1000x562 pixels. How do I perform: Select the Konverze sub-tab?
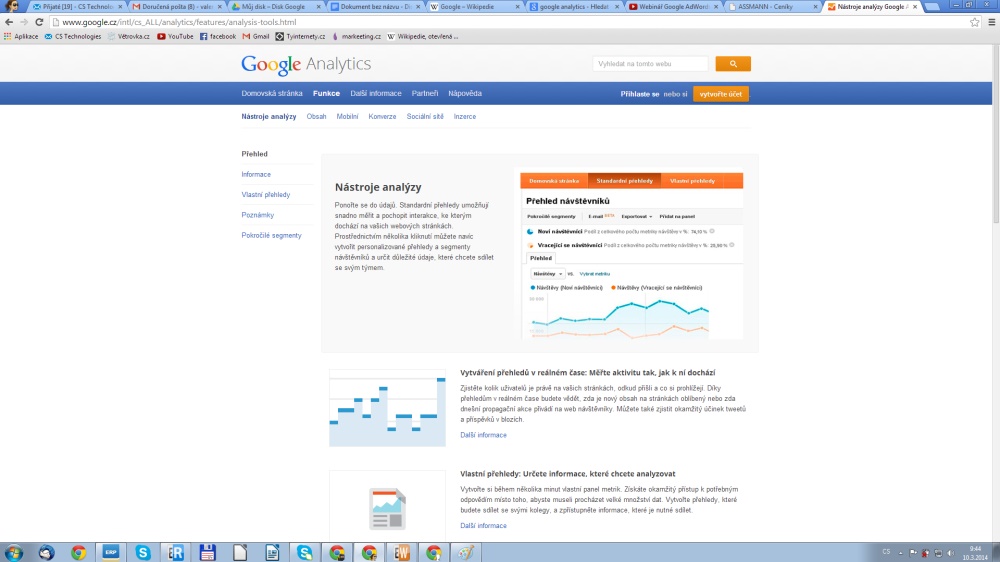(x=382, y=117)
